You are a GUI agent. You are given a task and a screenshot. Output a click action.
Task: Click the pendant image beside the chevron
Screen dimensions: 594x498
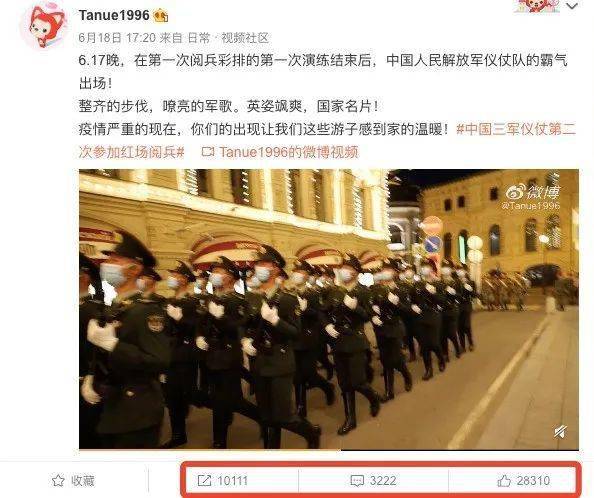tap(535, 6)
